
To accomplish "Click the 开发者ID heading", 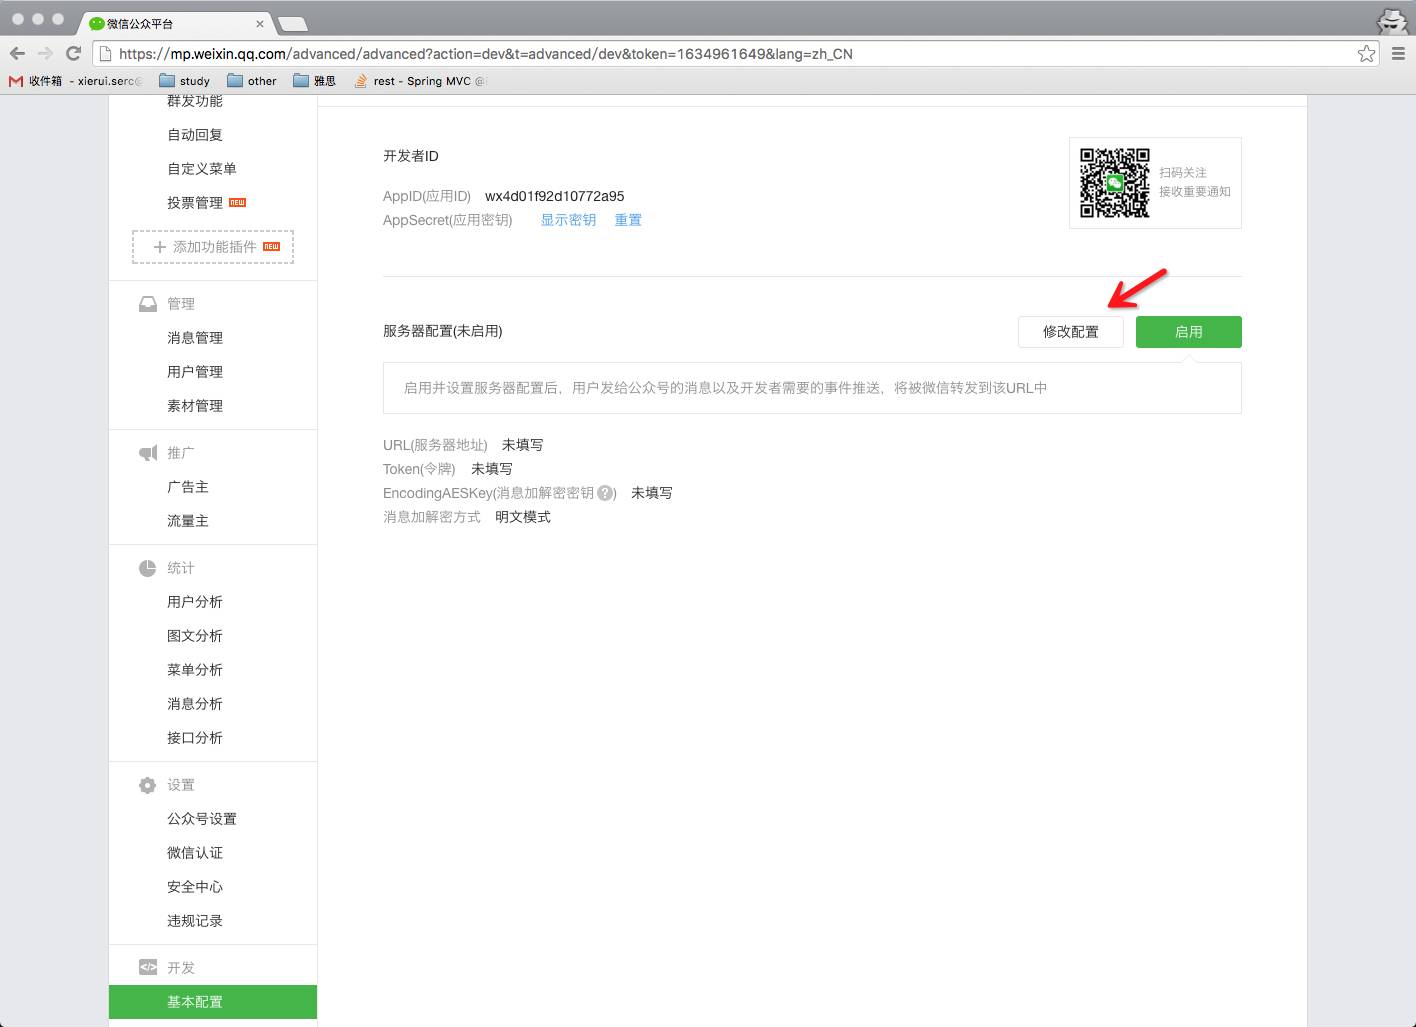I will pyautogui.click(x=411, y=156).
